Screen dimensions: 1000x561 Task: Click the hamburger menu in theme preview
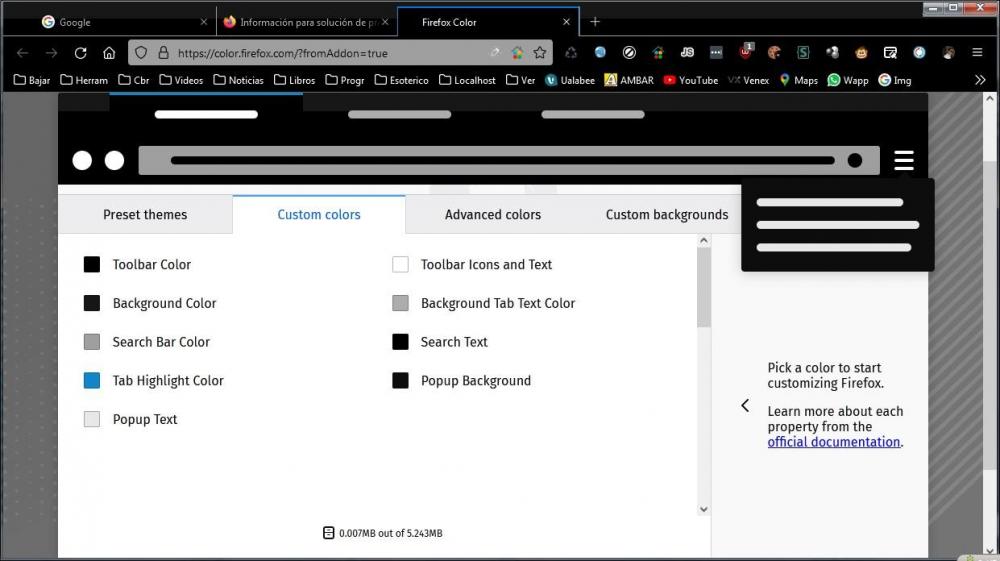point(903,160)
